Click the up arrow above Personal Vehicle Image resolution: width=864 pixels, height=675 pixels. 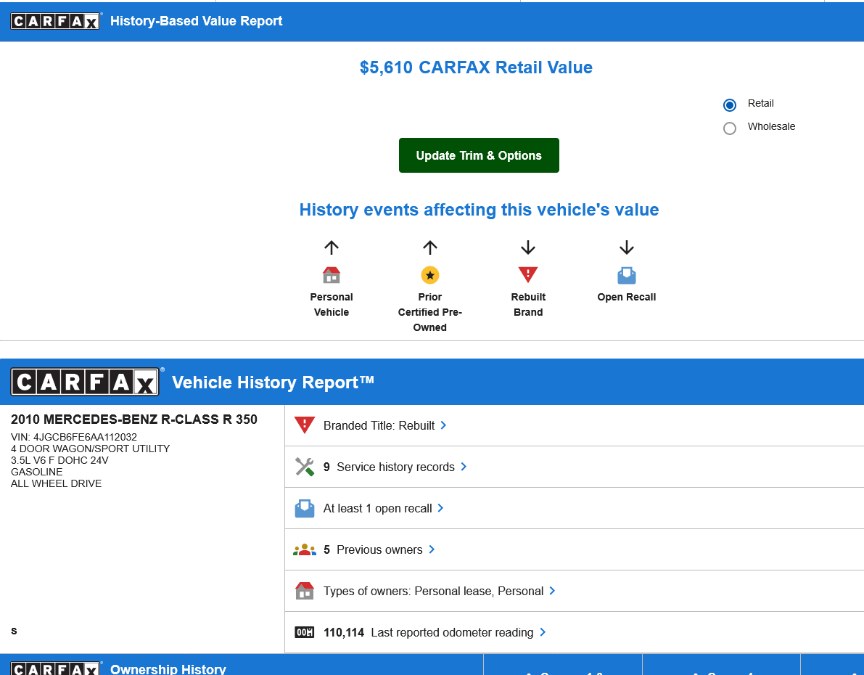click(x=331, y=247)
